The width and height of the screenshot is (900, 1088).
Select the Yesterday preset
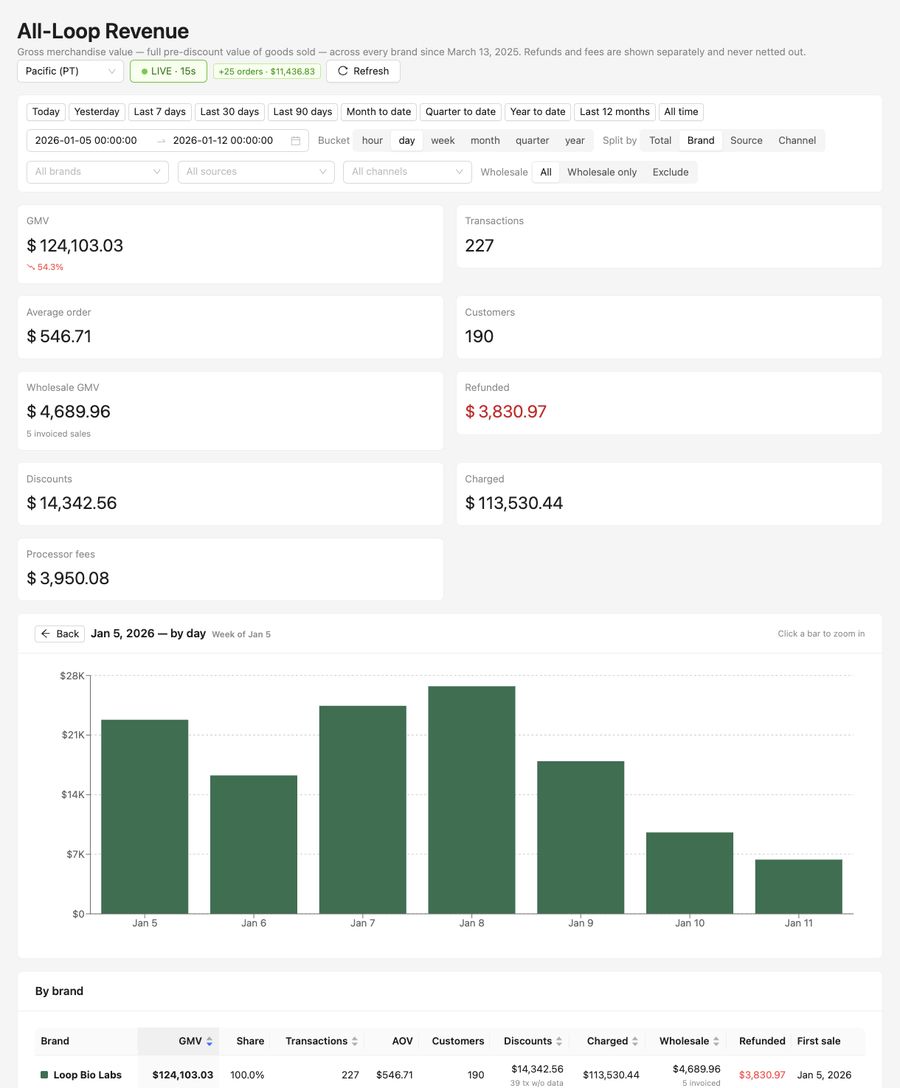point(96,112)
